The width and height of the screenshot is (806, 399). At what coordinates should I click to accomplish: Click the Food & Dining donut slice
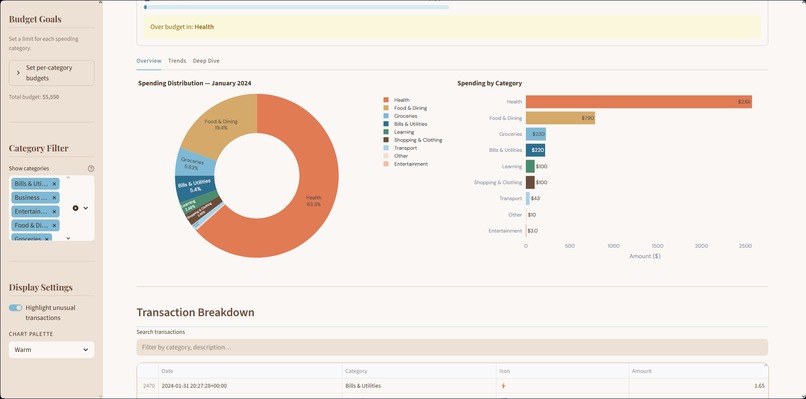pos(221,124)
